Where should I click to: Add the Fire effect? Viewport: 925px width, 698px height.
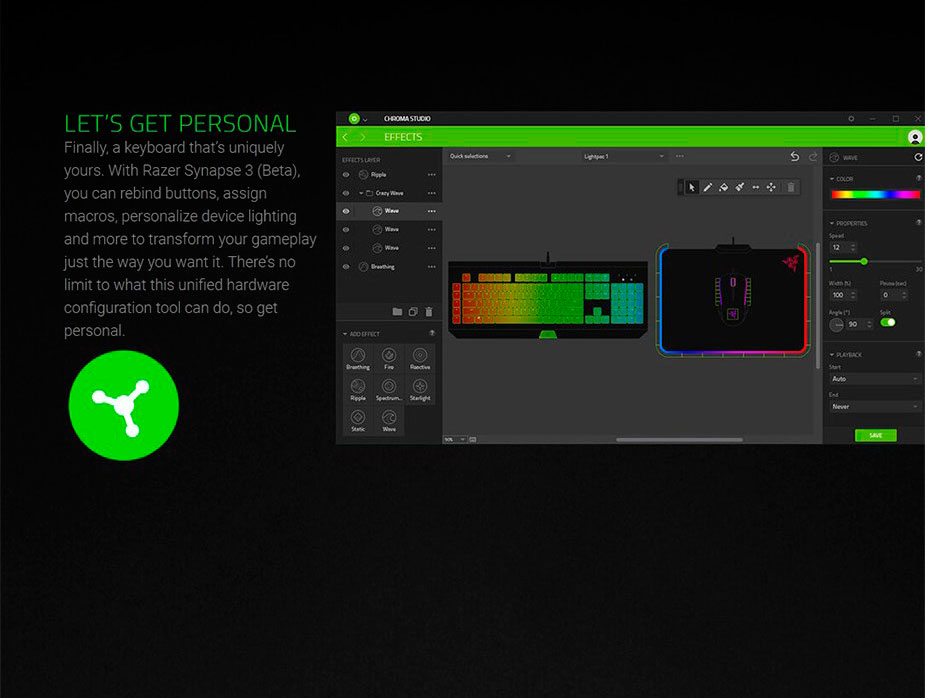[x=389, y=358]
